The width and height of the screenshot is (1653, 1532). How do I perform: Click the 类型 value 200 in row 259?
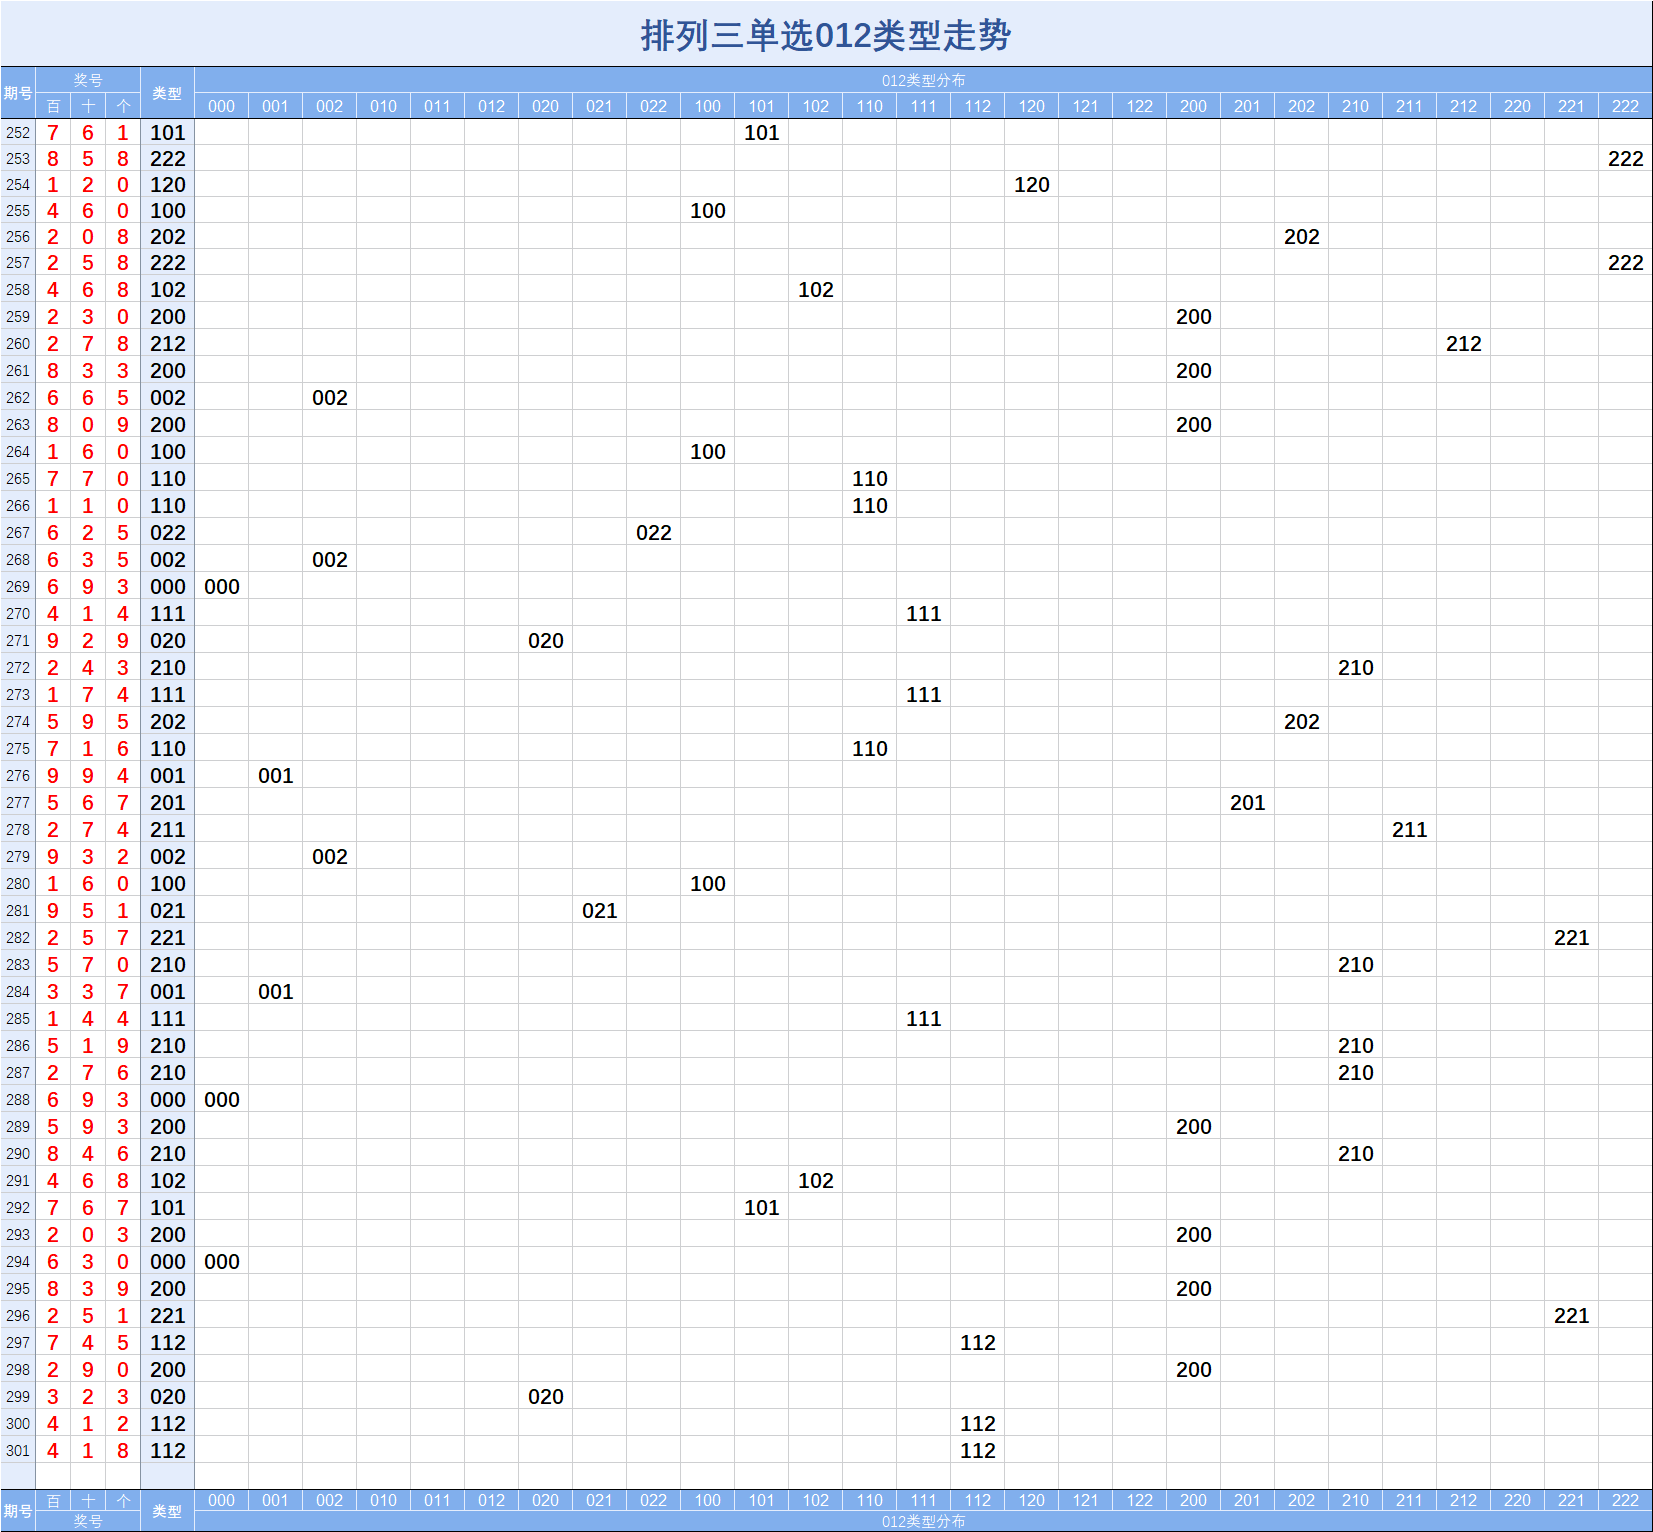click(168, 317)
